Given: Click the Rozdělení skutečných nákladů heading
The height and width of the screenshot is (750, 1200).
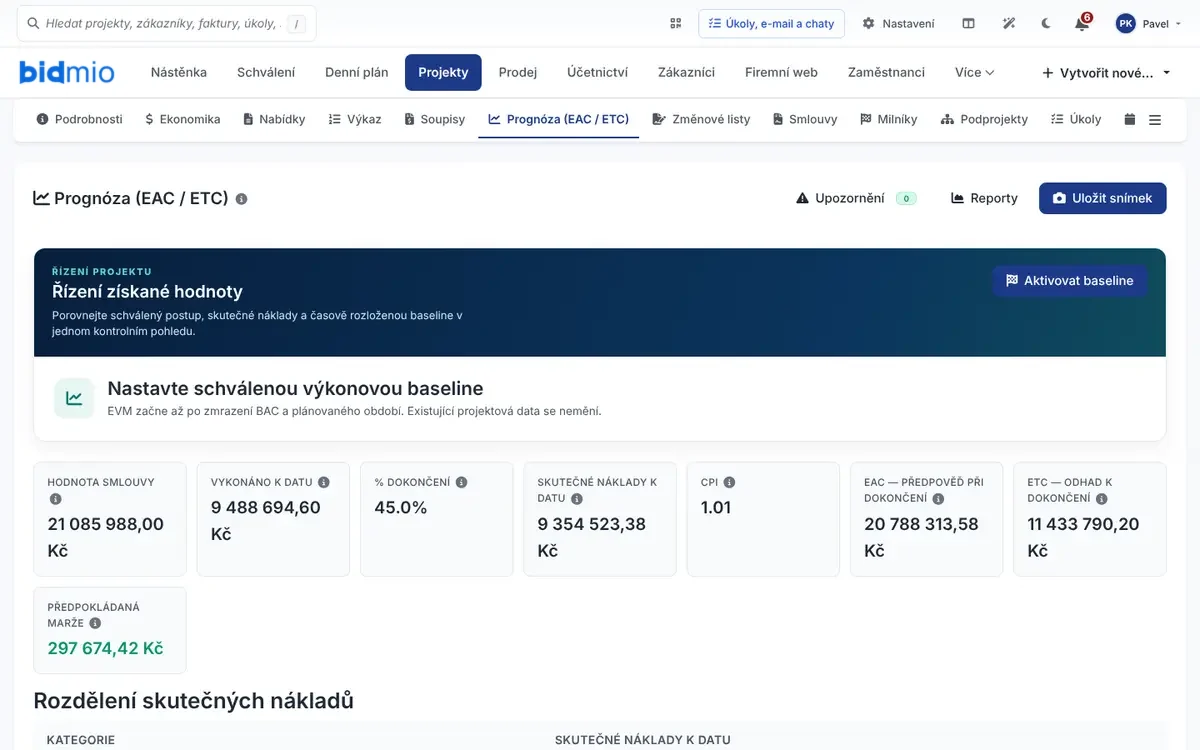Looking at the screenshot, I should click(194, 701).
